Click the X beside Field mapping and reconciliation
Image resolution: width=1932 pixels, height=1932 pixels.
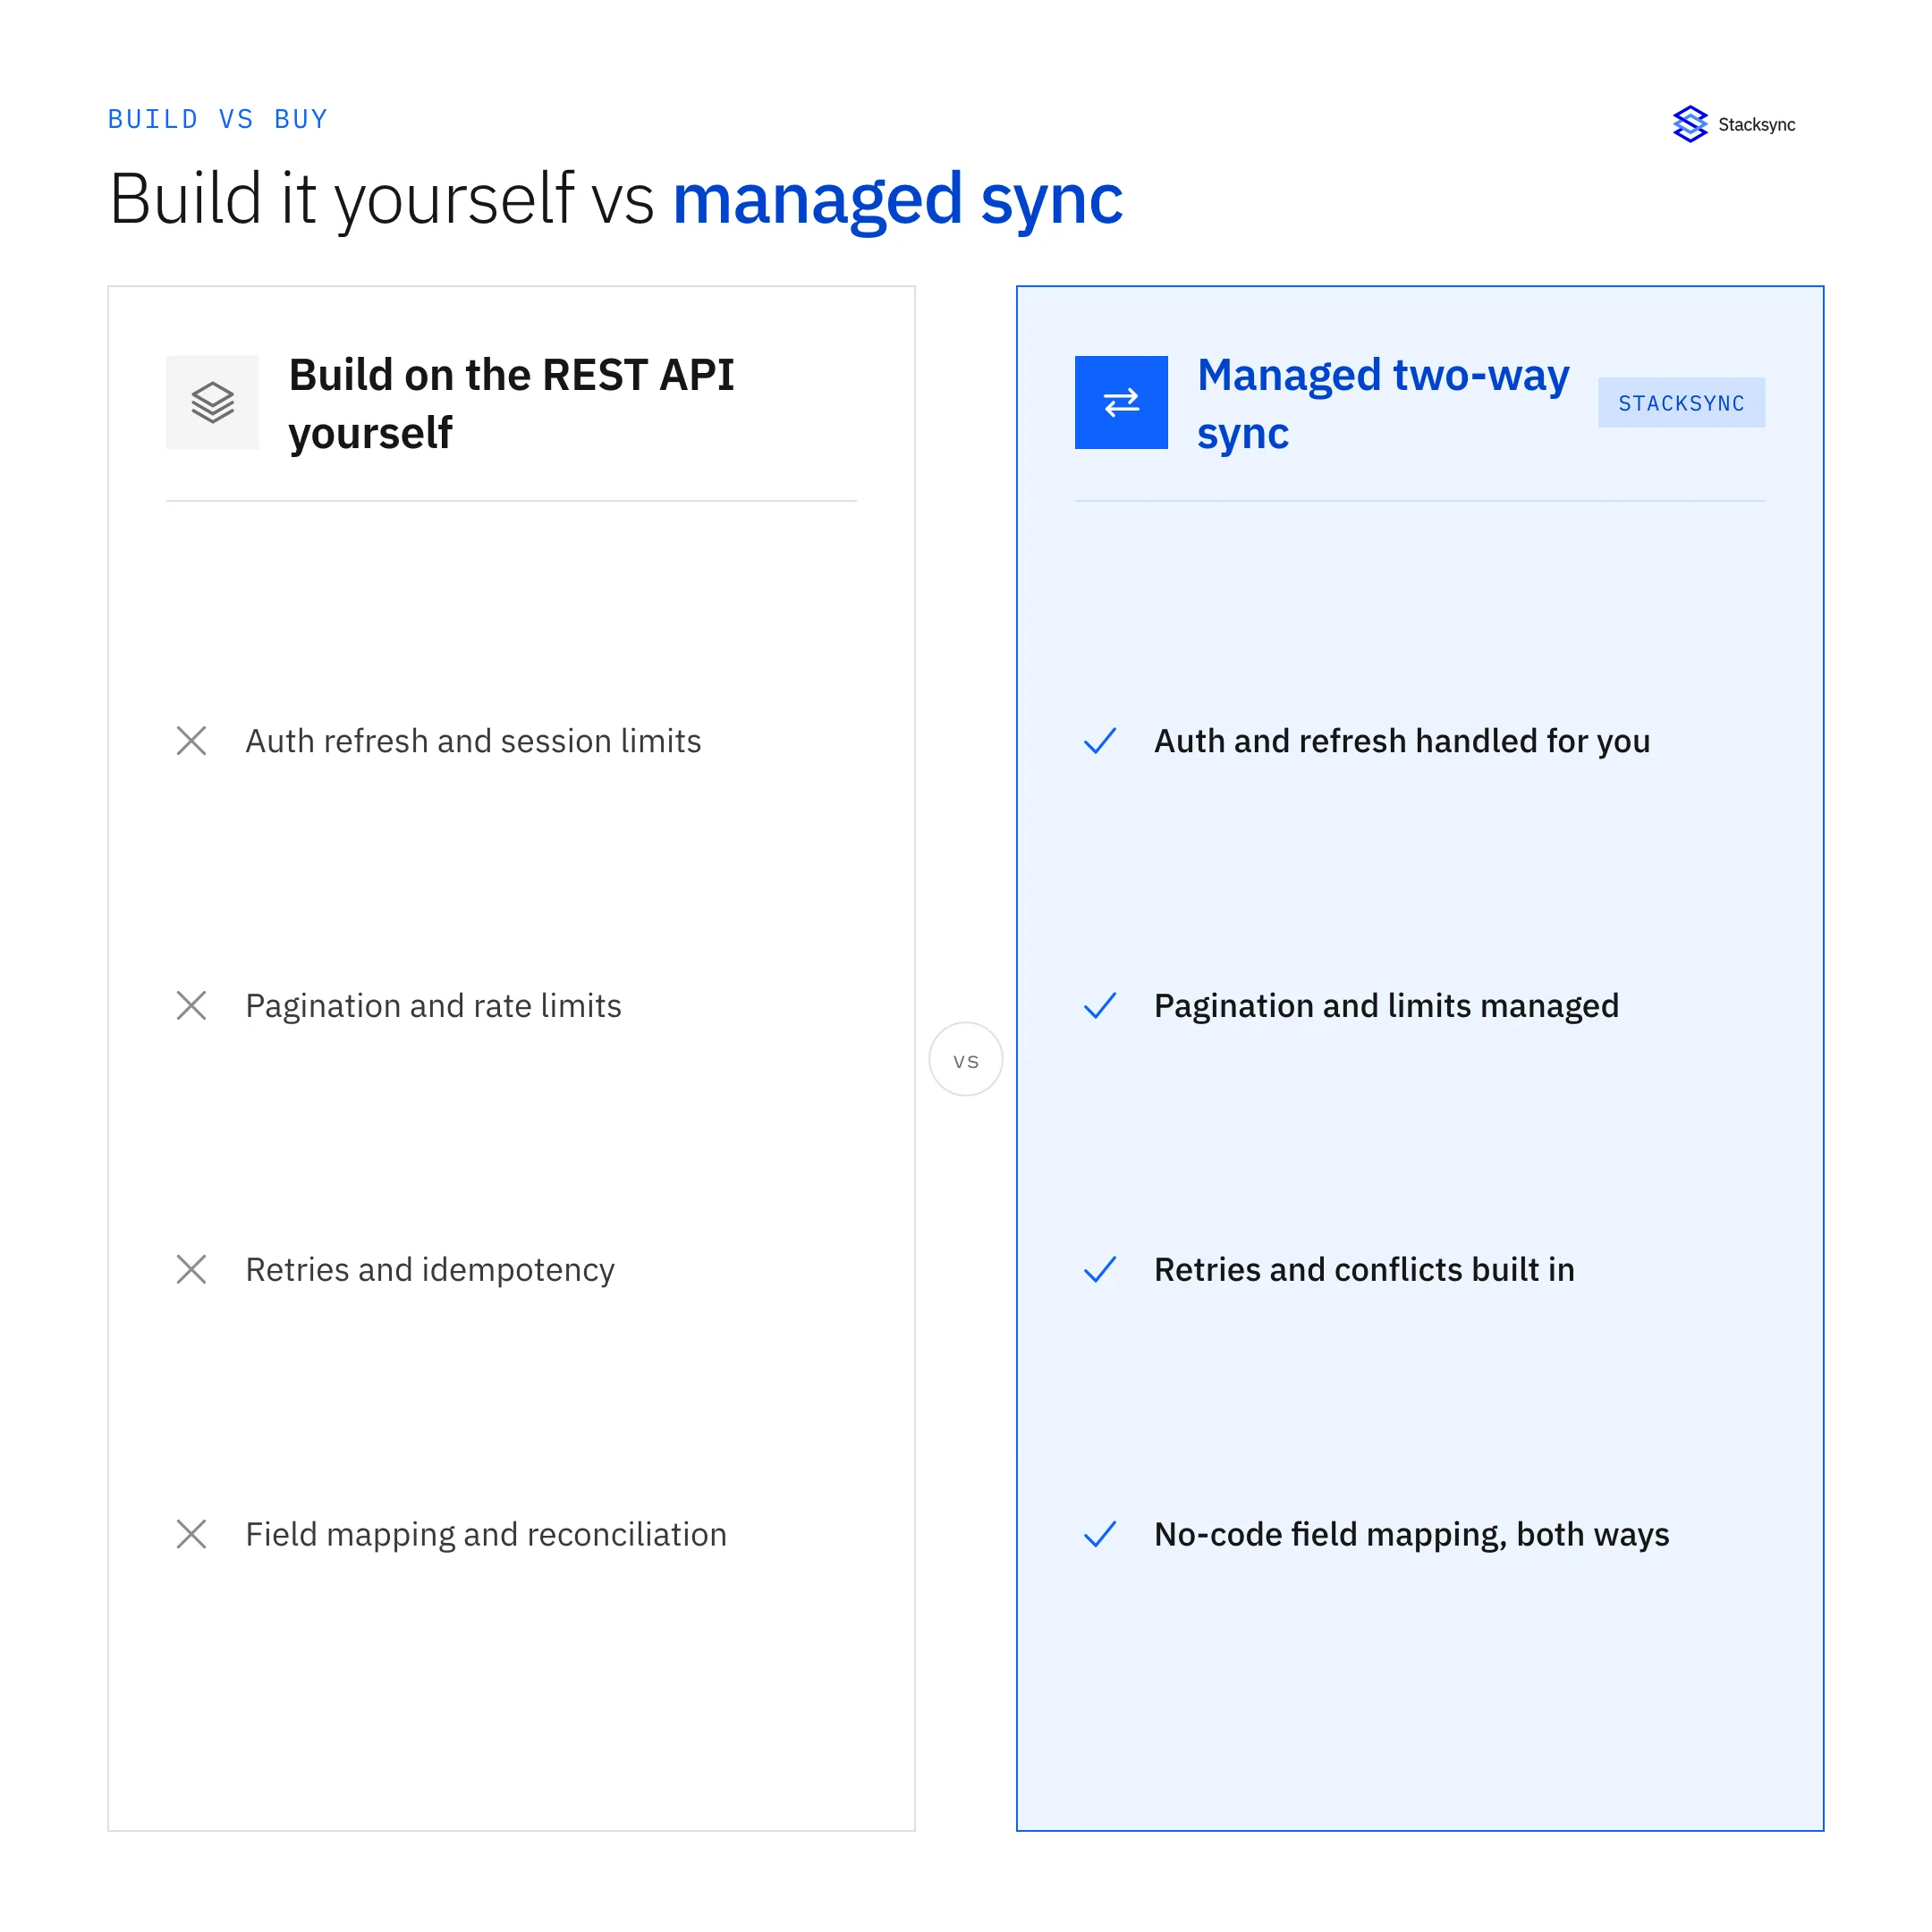[x=191, y=1534]
